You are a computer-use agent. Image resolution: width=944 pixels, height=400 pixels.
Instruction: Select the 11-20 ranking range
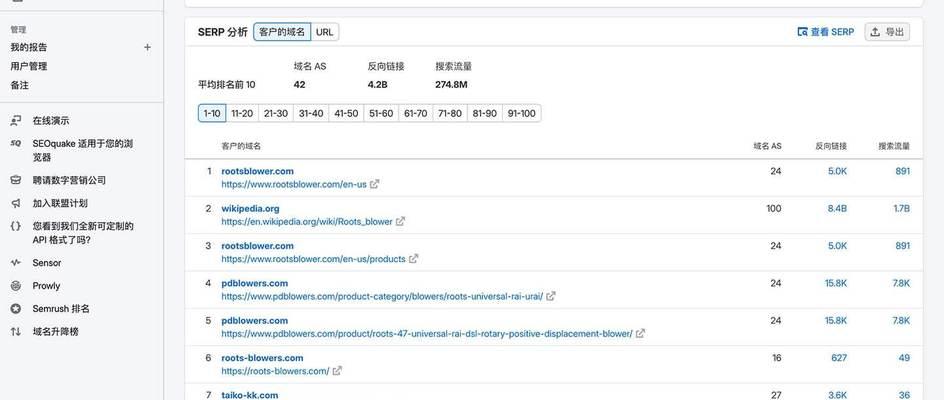tap(243, 113)
